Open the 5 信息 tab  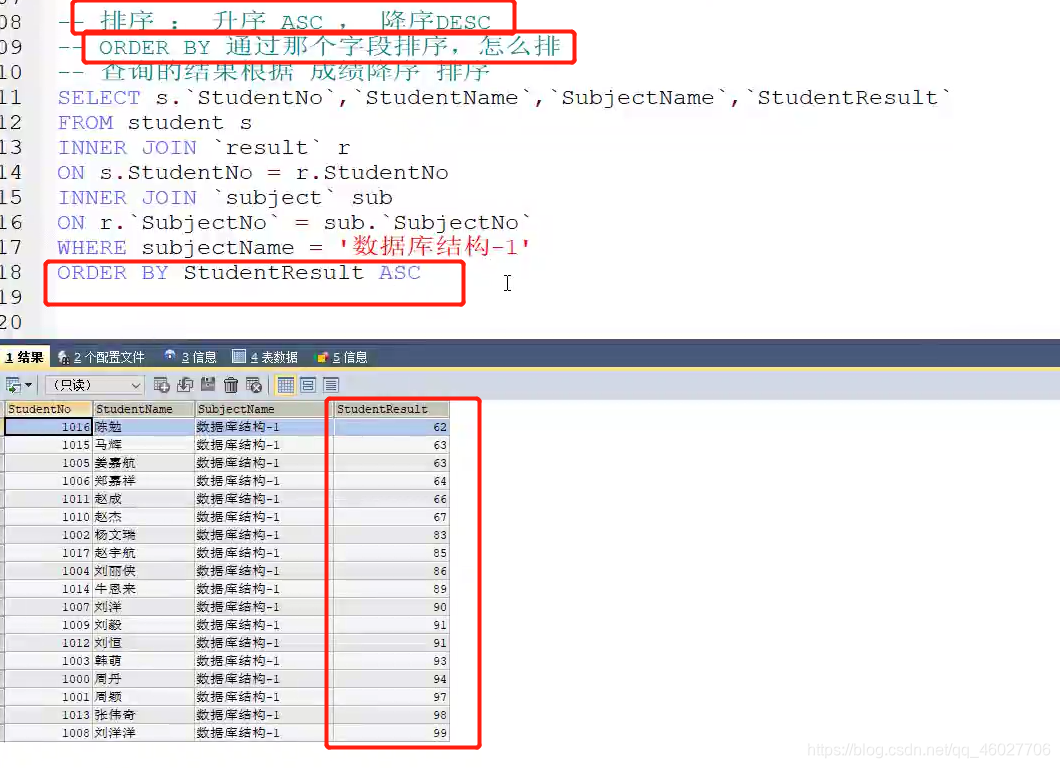[x=341, y=357]
